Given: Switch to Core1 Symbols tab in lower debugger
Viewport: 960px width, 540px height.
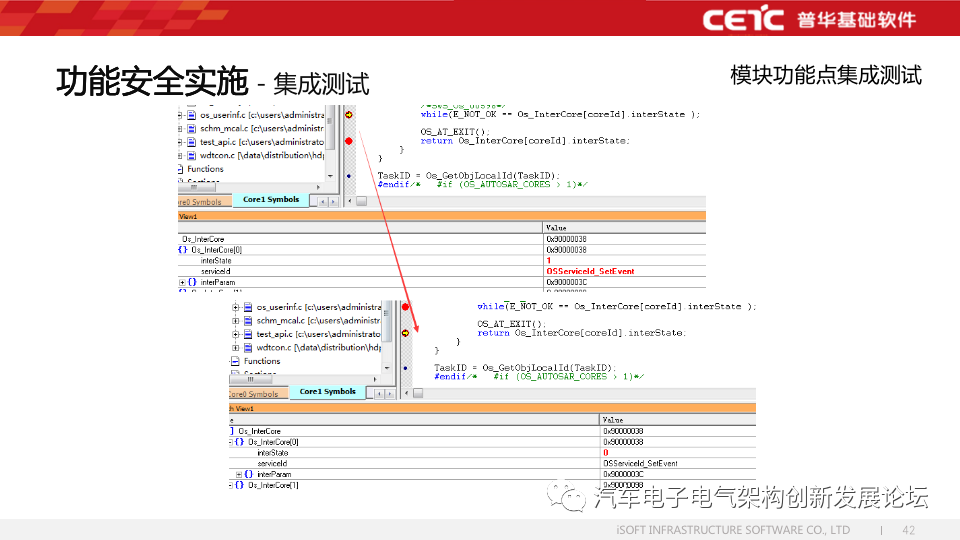Looking at the screenshot, I should 328,392.
